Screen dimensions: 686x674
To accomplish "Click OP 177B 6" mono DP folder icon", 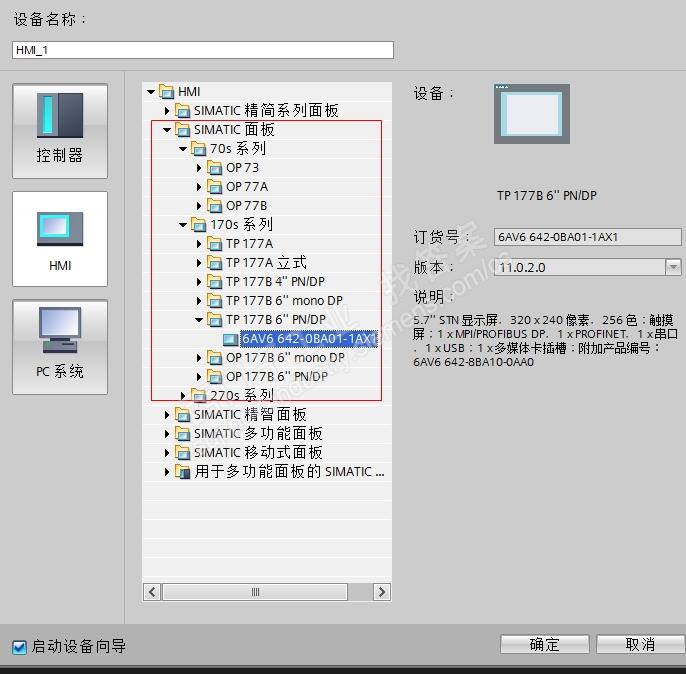I will [x=214, y=358].
